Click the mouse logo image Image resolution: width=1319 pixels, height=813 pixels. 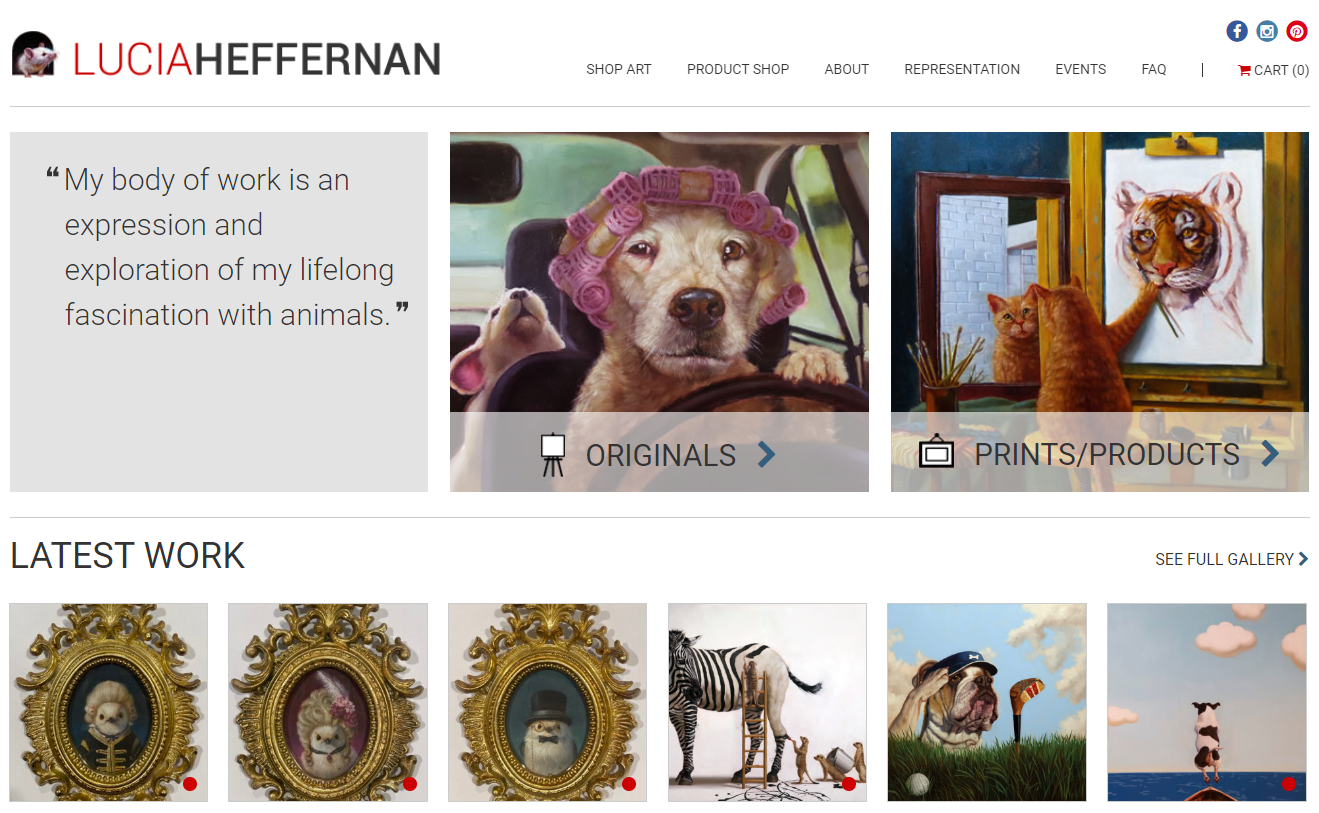(x=35, y=55)
